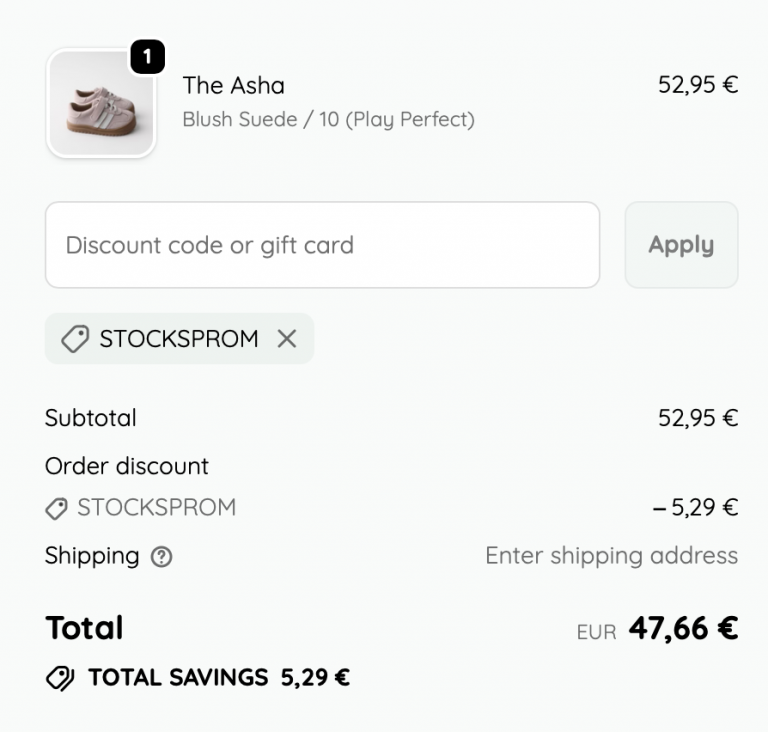Click the Enter shipping address text
The height and width of the screenshot is (732, 768).
point(611,556)
